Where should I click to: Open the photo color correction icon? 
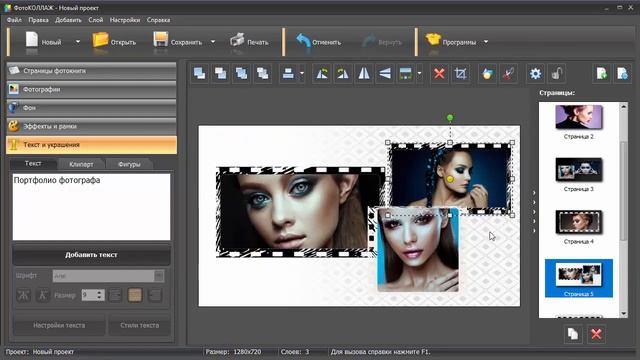(487, 74)
